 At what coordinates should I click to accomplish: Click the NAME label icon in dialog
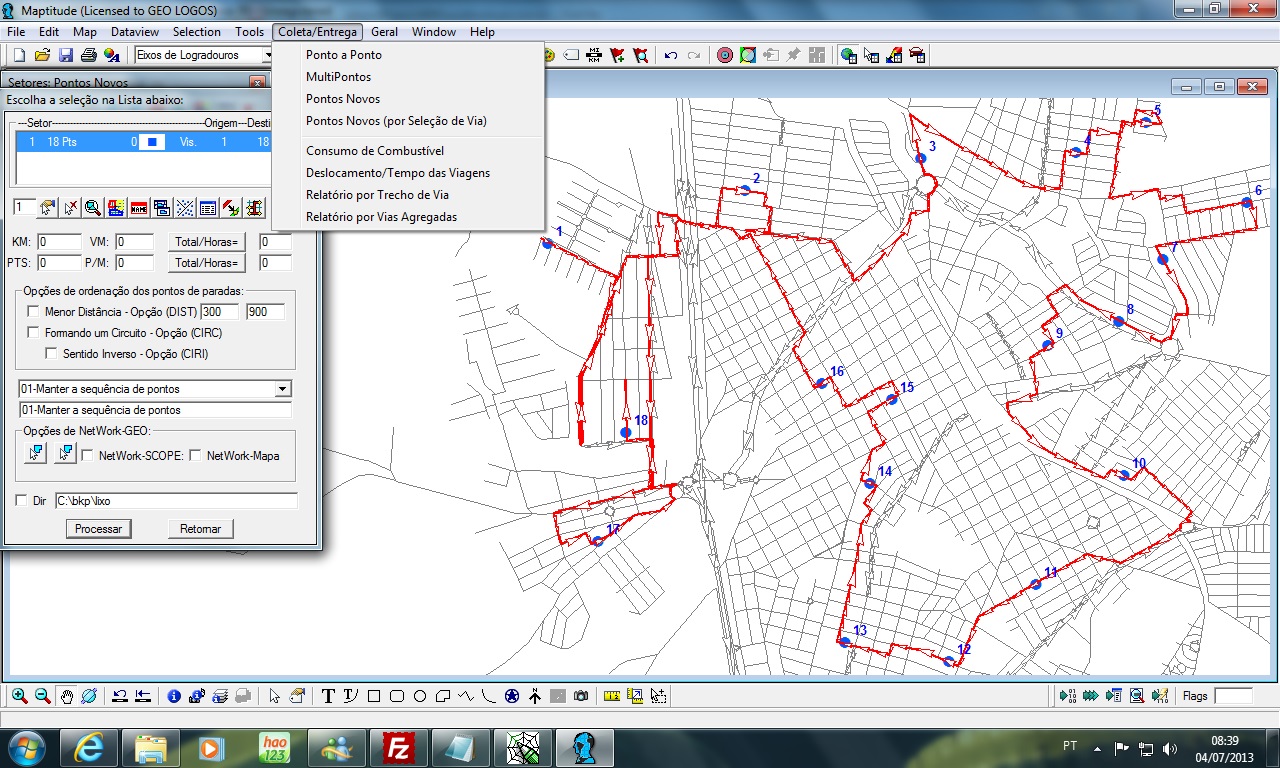[139, 208]
